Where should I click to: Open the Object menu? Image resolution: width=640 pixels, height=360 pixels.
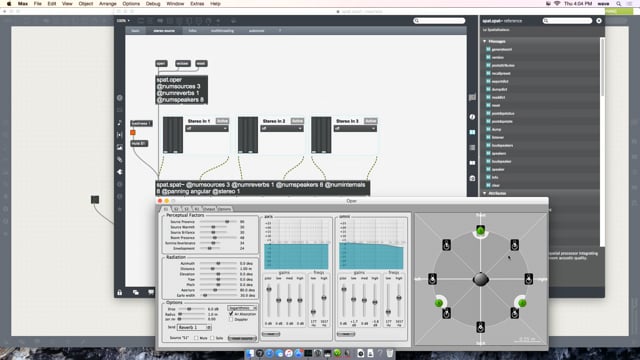[x=86, y=4]
